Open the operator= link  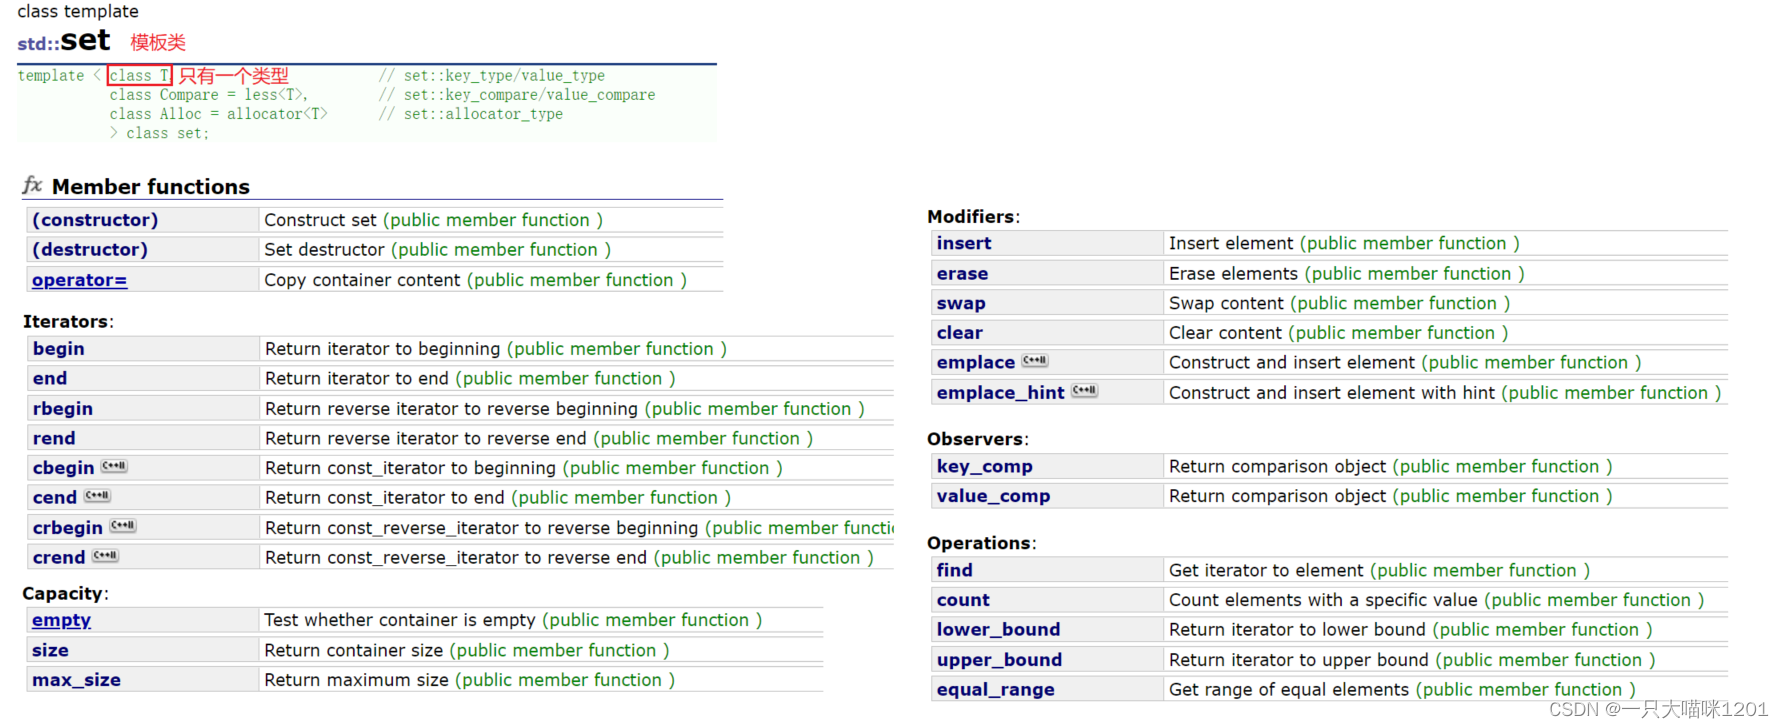pos(80,280)
